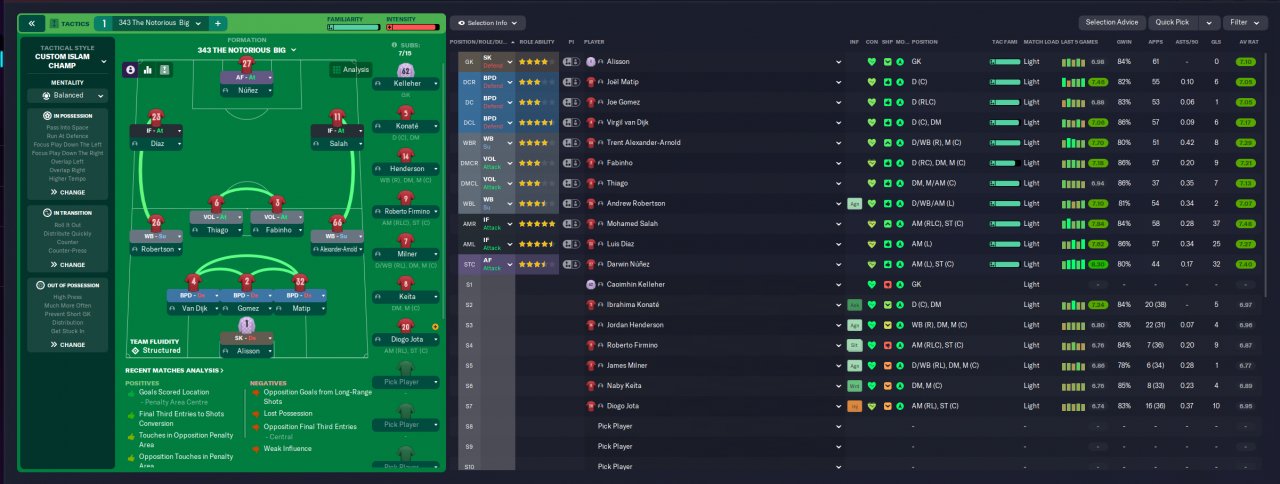The height and width of the screenshot is (484, 1280).
Task: Click the Intensity bar indicator
Action: [x=410, y=27]
